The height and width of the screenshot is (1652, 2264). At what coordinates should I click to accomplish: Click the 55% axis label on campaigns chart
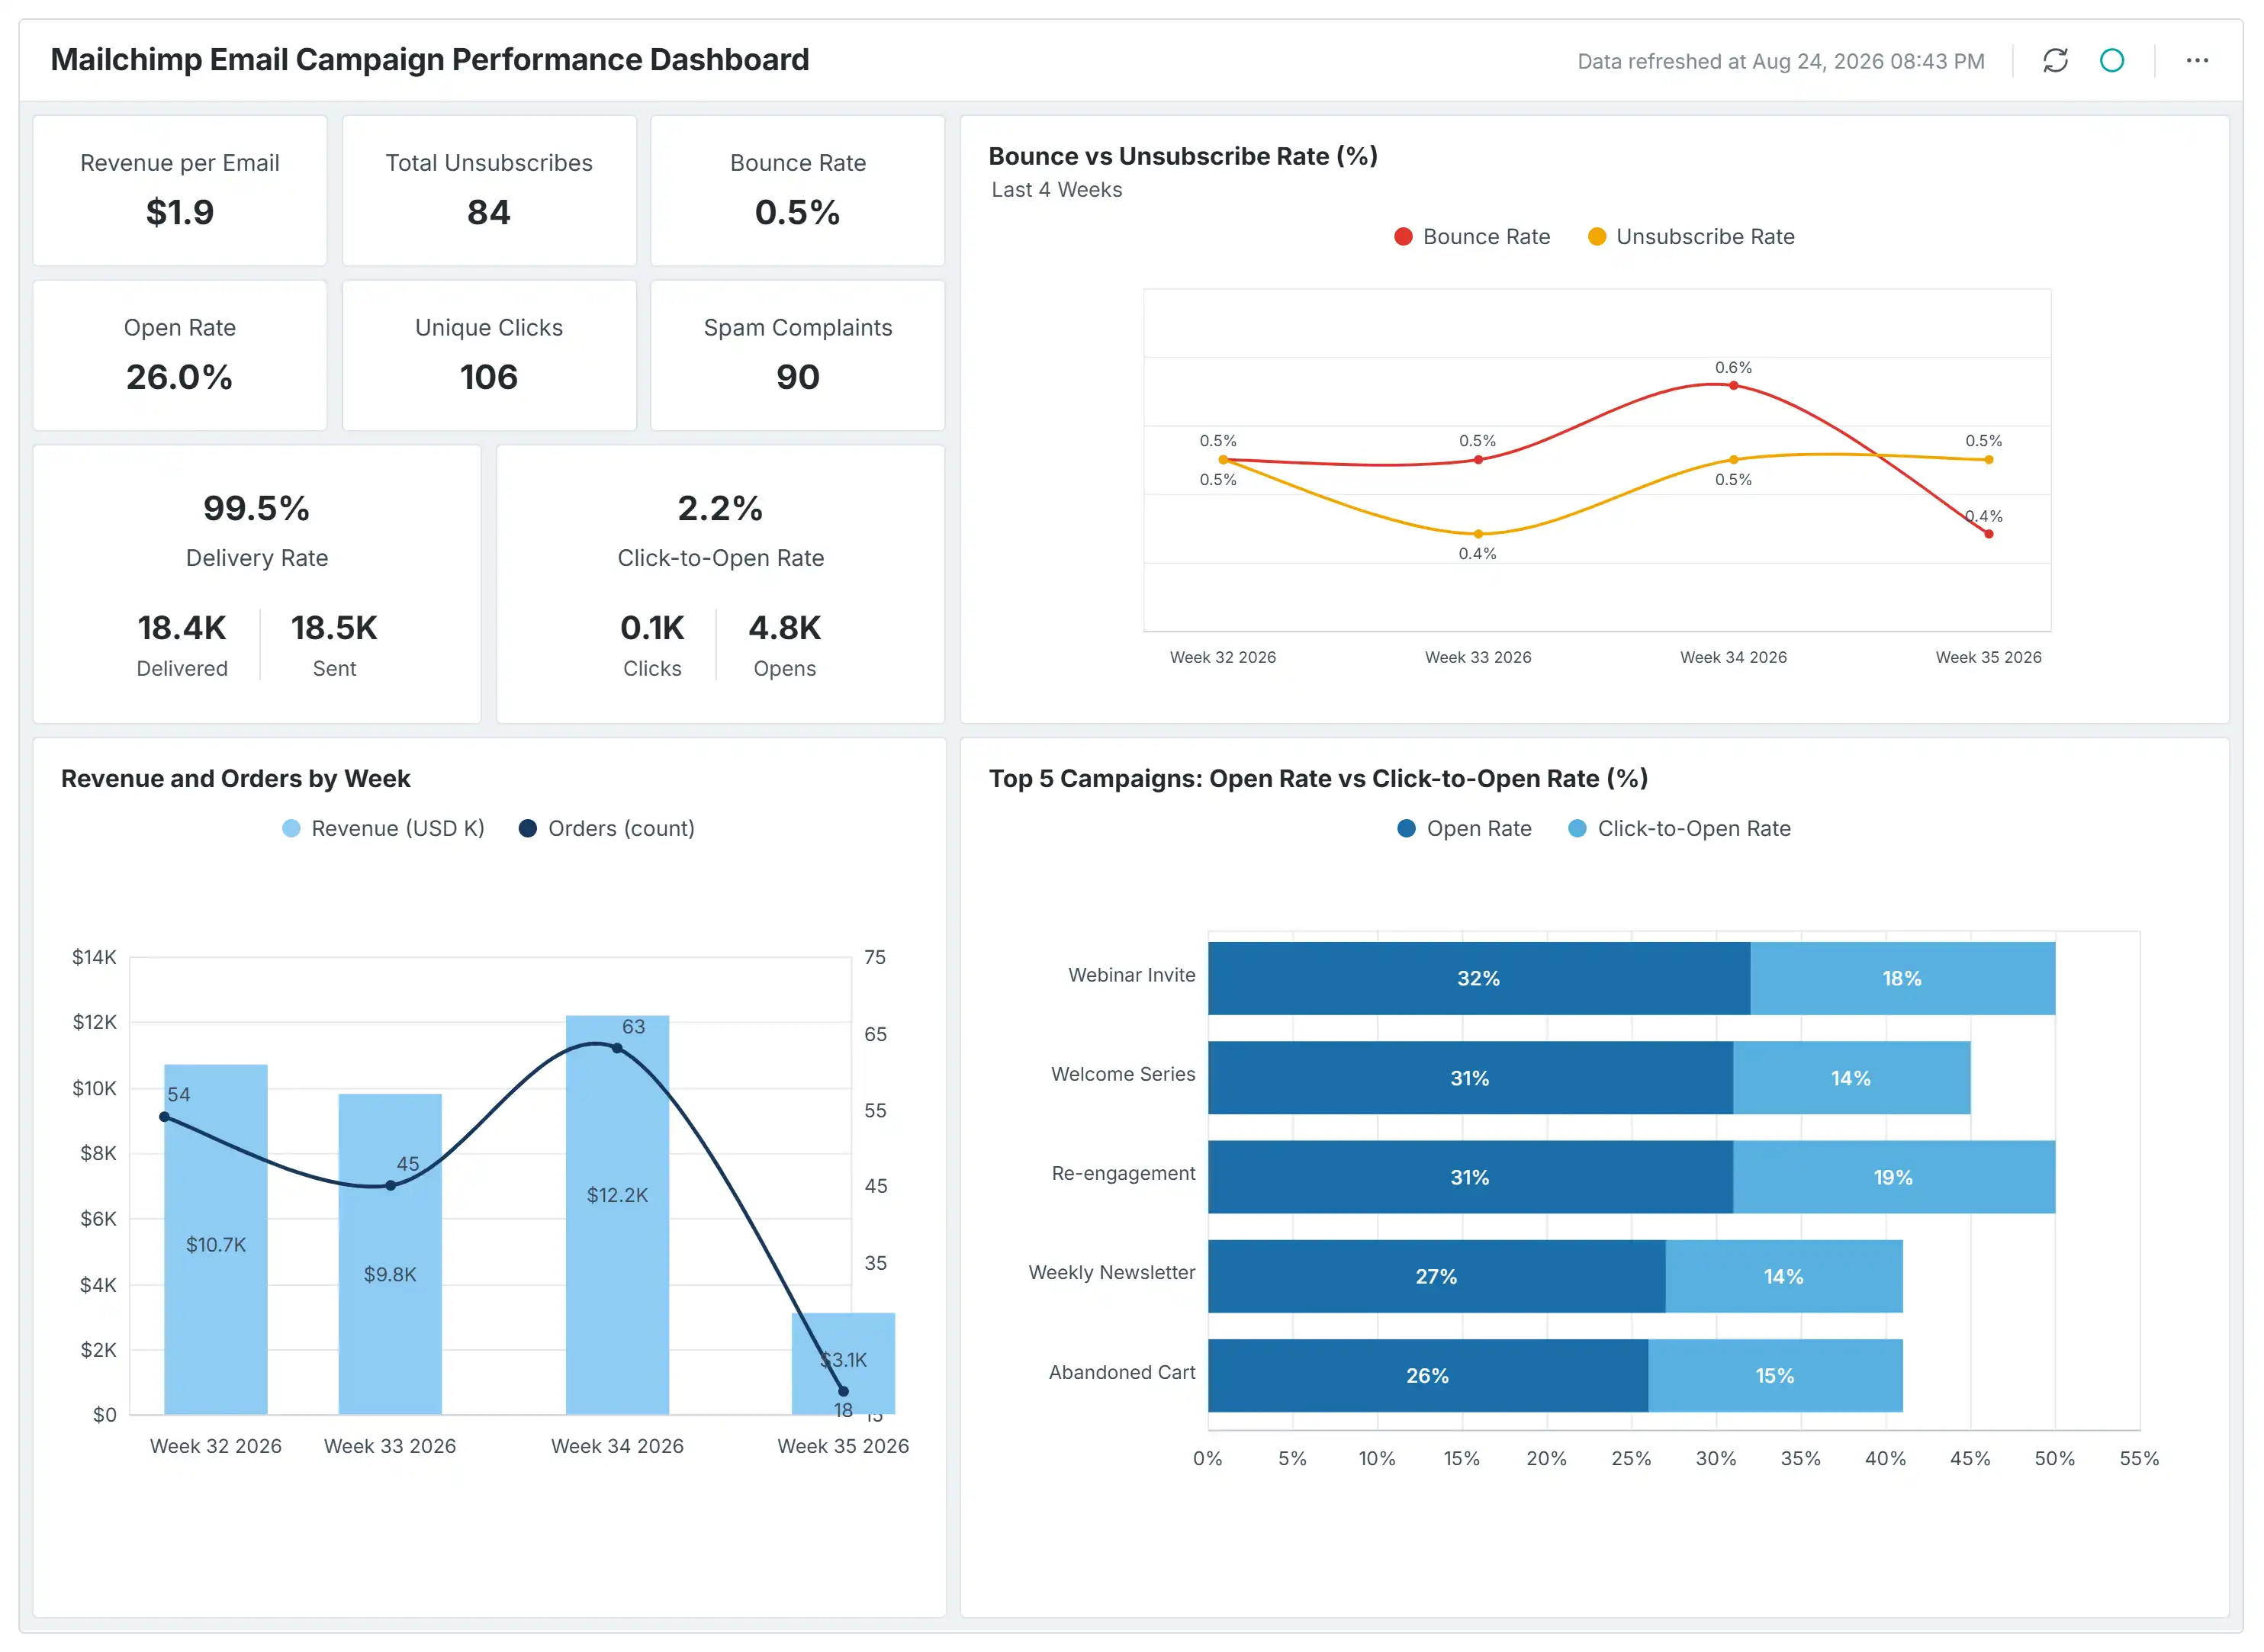(2139, 1459)
